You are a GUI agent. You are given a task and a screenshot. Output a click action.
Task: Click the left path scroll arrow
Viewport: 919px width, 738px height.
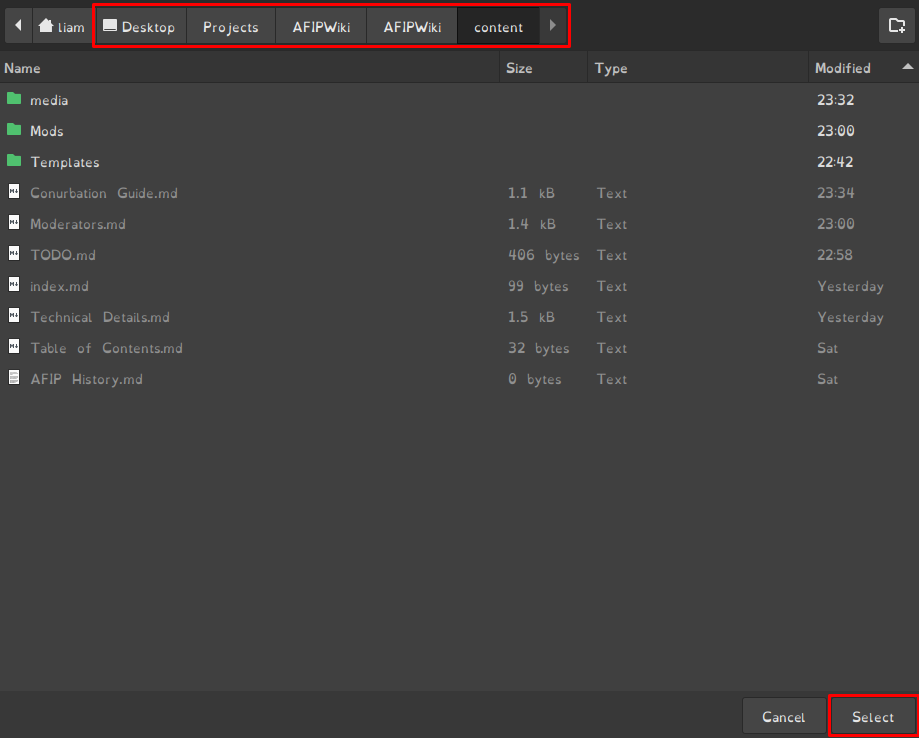click(18, 26)
